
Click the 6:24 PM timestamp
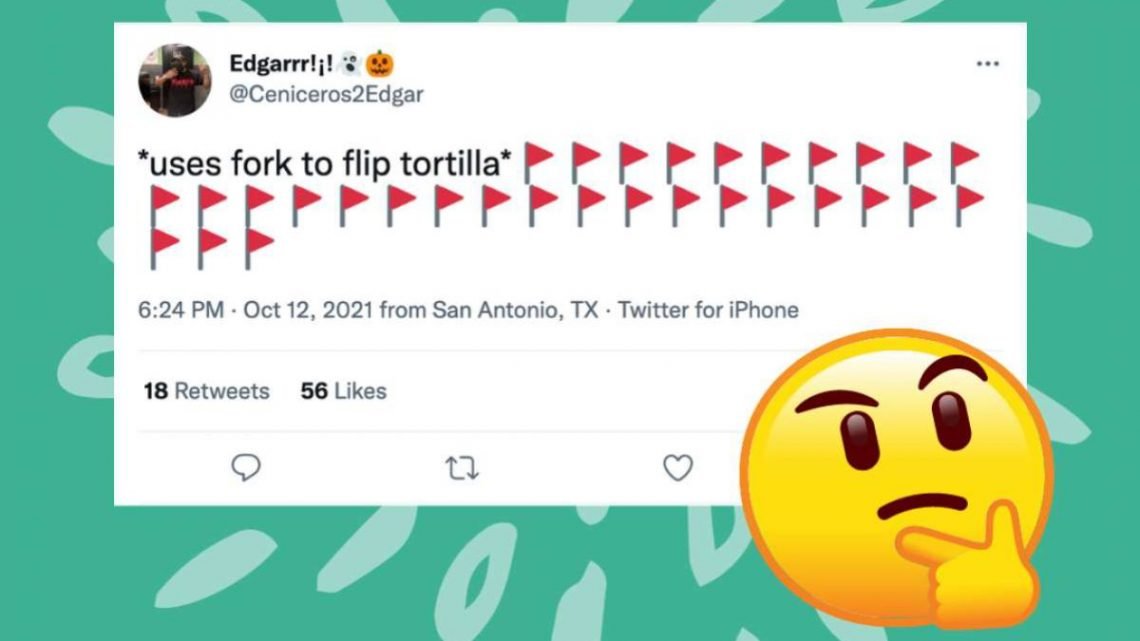point(180,310)
